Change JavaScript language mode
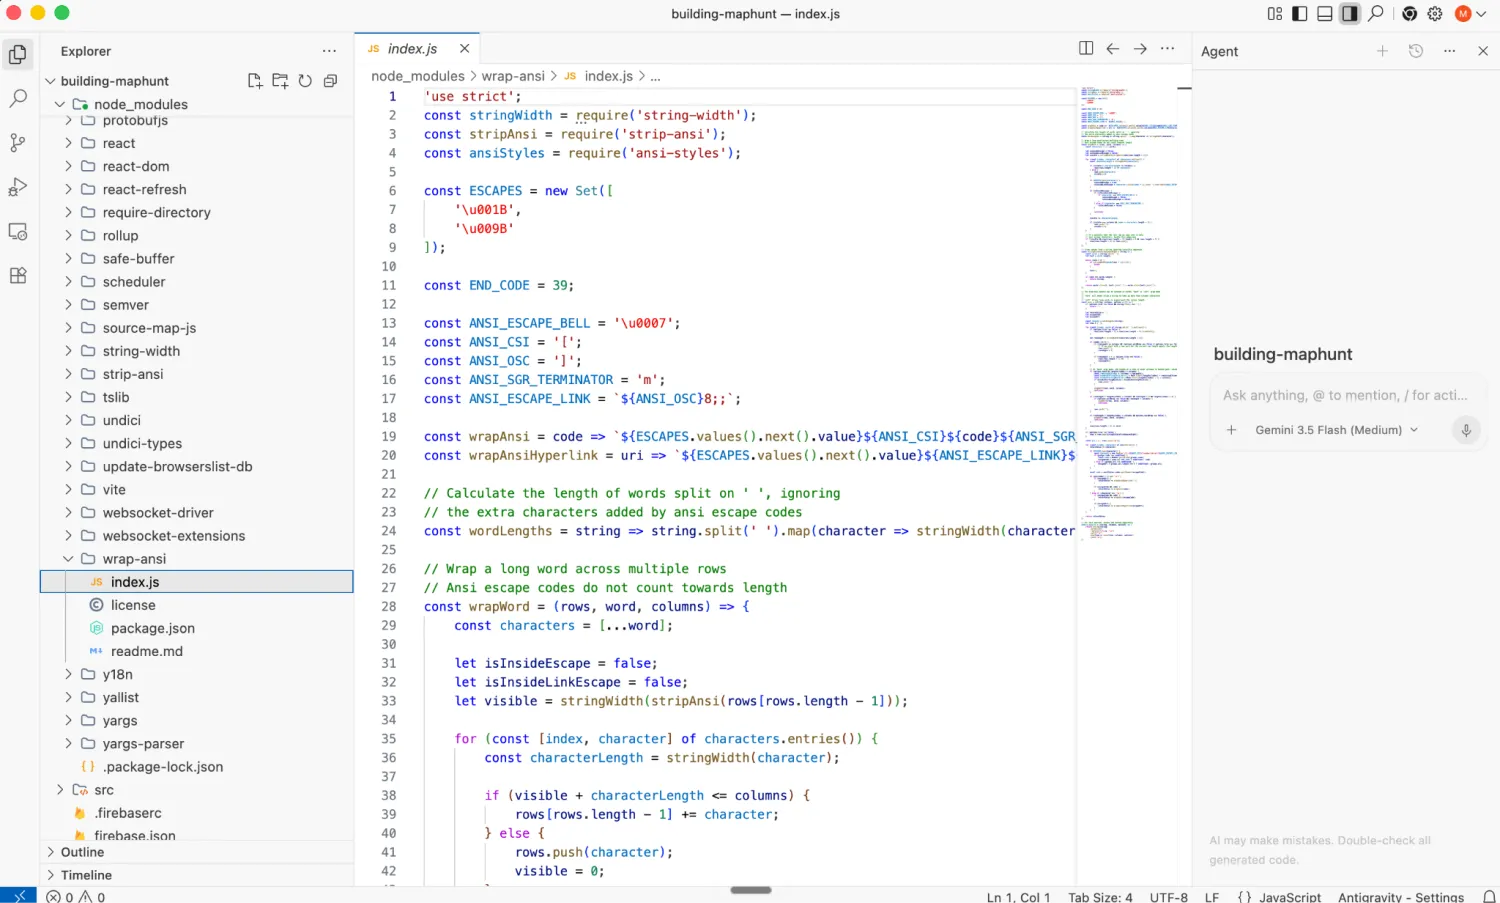Viewport: 1500px width, 903px height. pyautogui.click(x=1290, y=897)
